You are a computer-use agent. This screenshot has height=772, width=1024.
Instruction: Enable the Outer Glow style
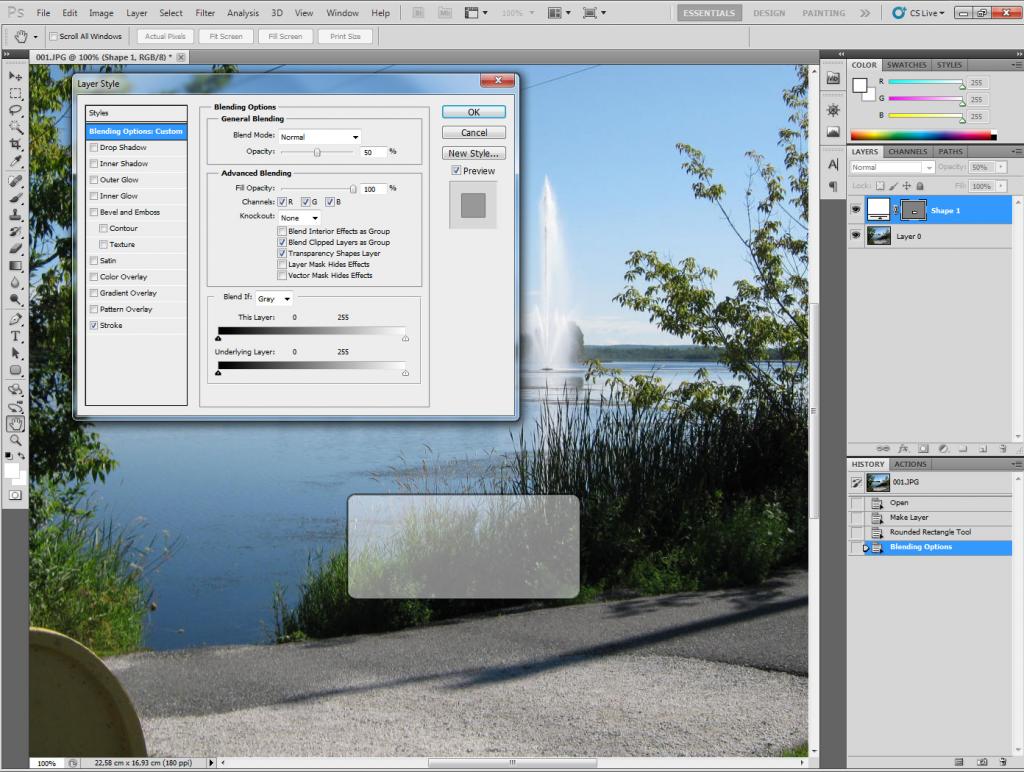tap(94, 180)
